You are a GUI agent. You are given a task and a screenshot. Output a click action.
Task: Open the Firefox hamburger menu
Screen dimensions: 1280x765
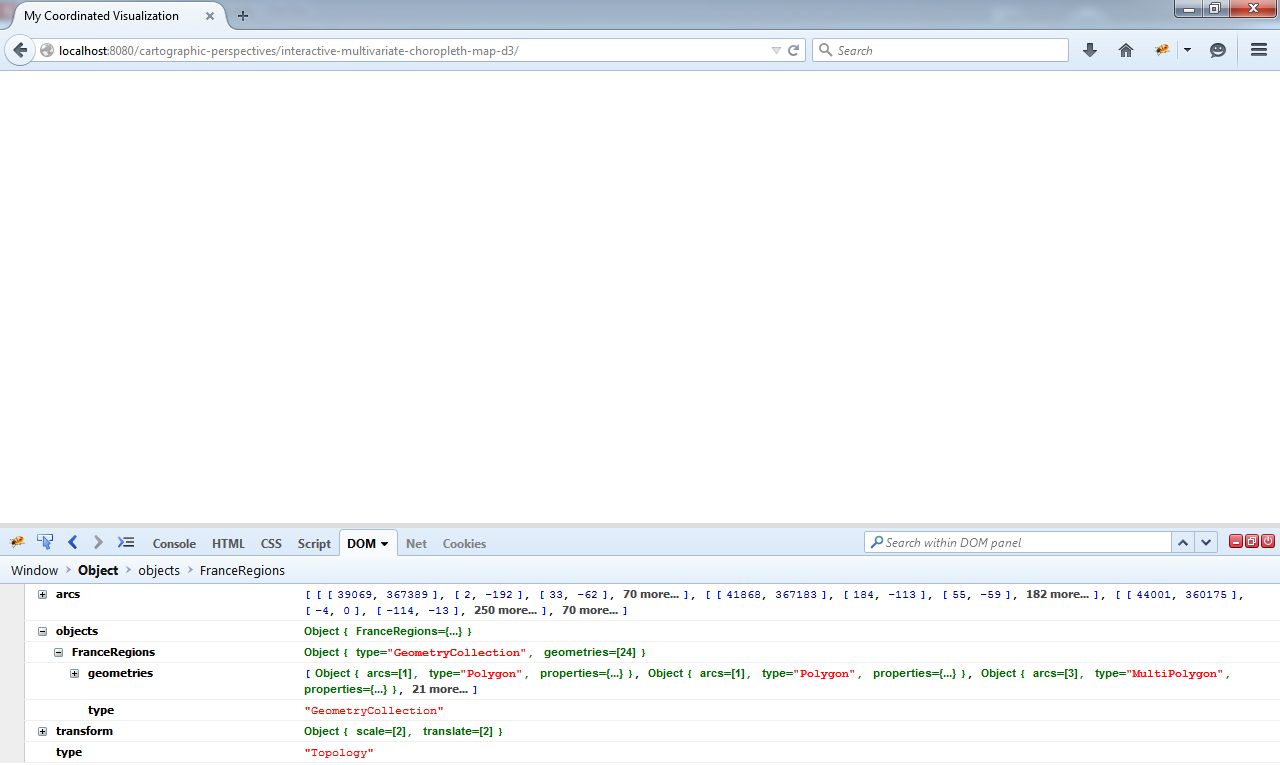1259,50
